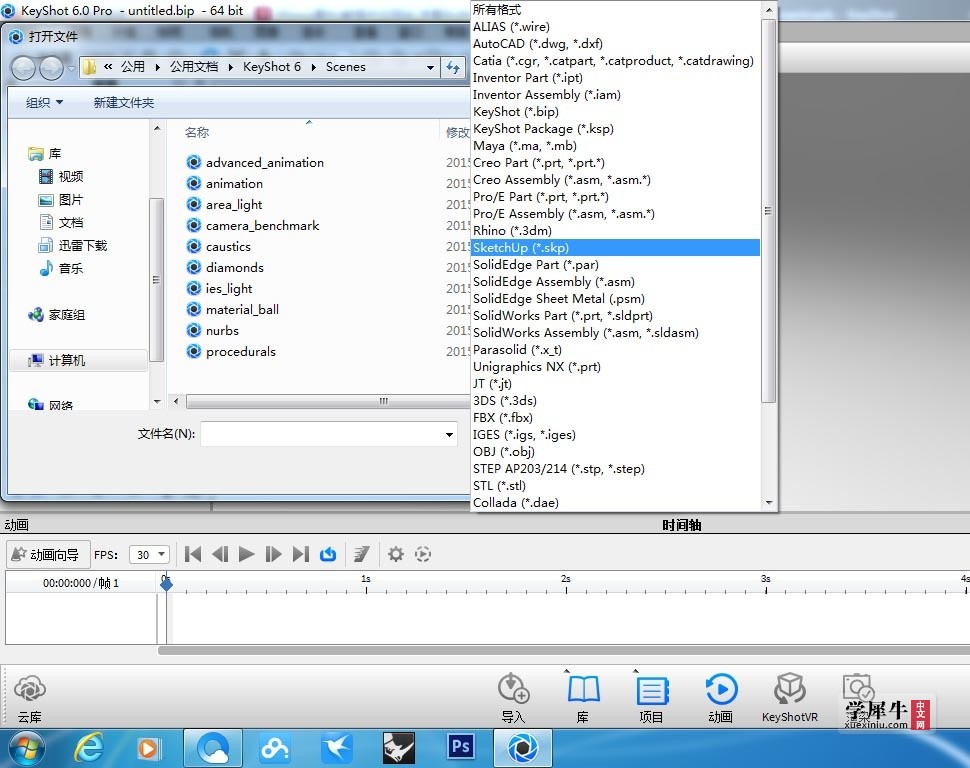Select the material_ball scene file
The image size is (970, 768).
[x=232, y=309]
